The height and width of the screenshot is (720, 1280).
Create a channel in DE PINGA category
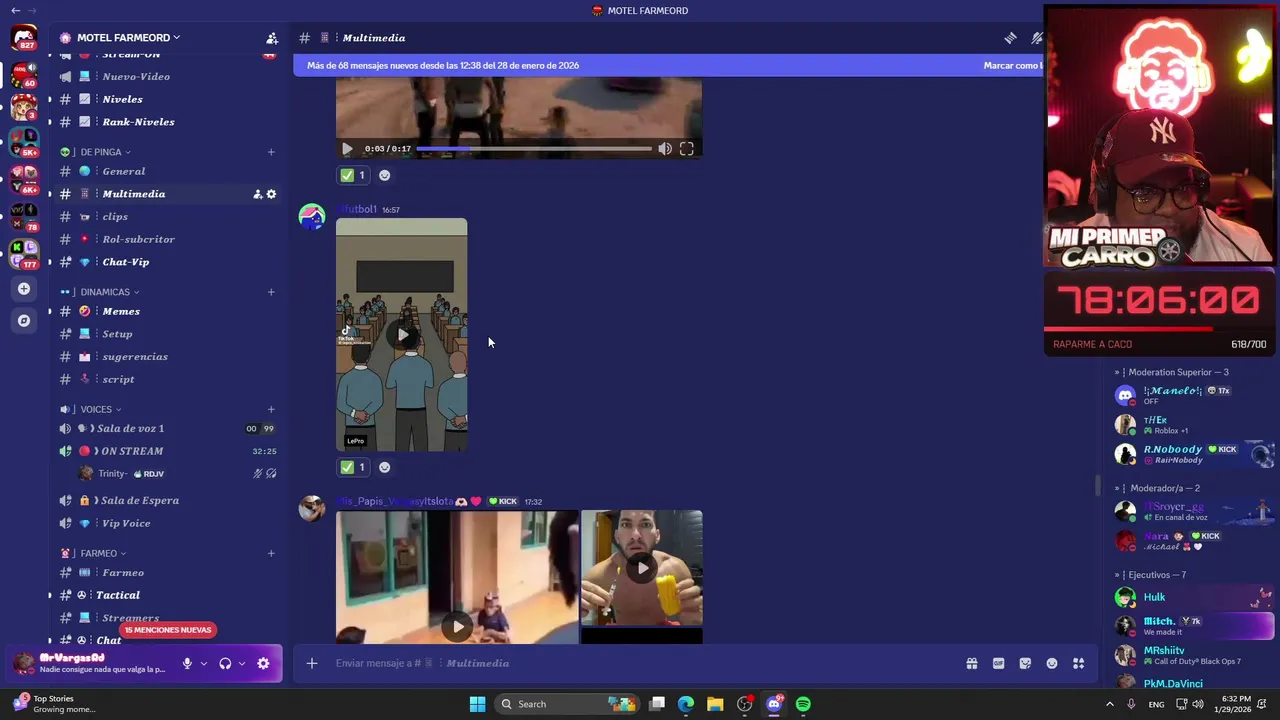pos(271,152)
